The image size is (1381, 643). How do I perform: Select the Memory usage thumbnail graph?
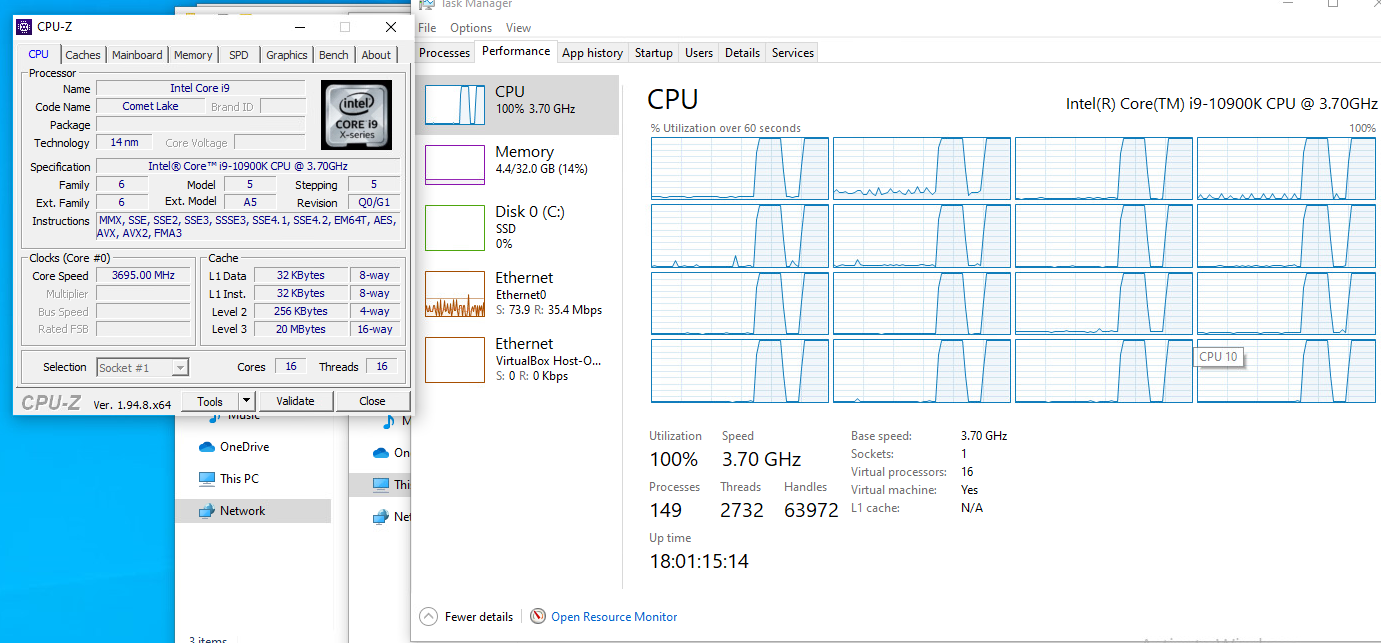[455, 165]
